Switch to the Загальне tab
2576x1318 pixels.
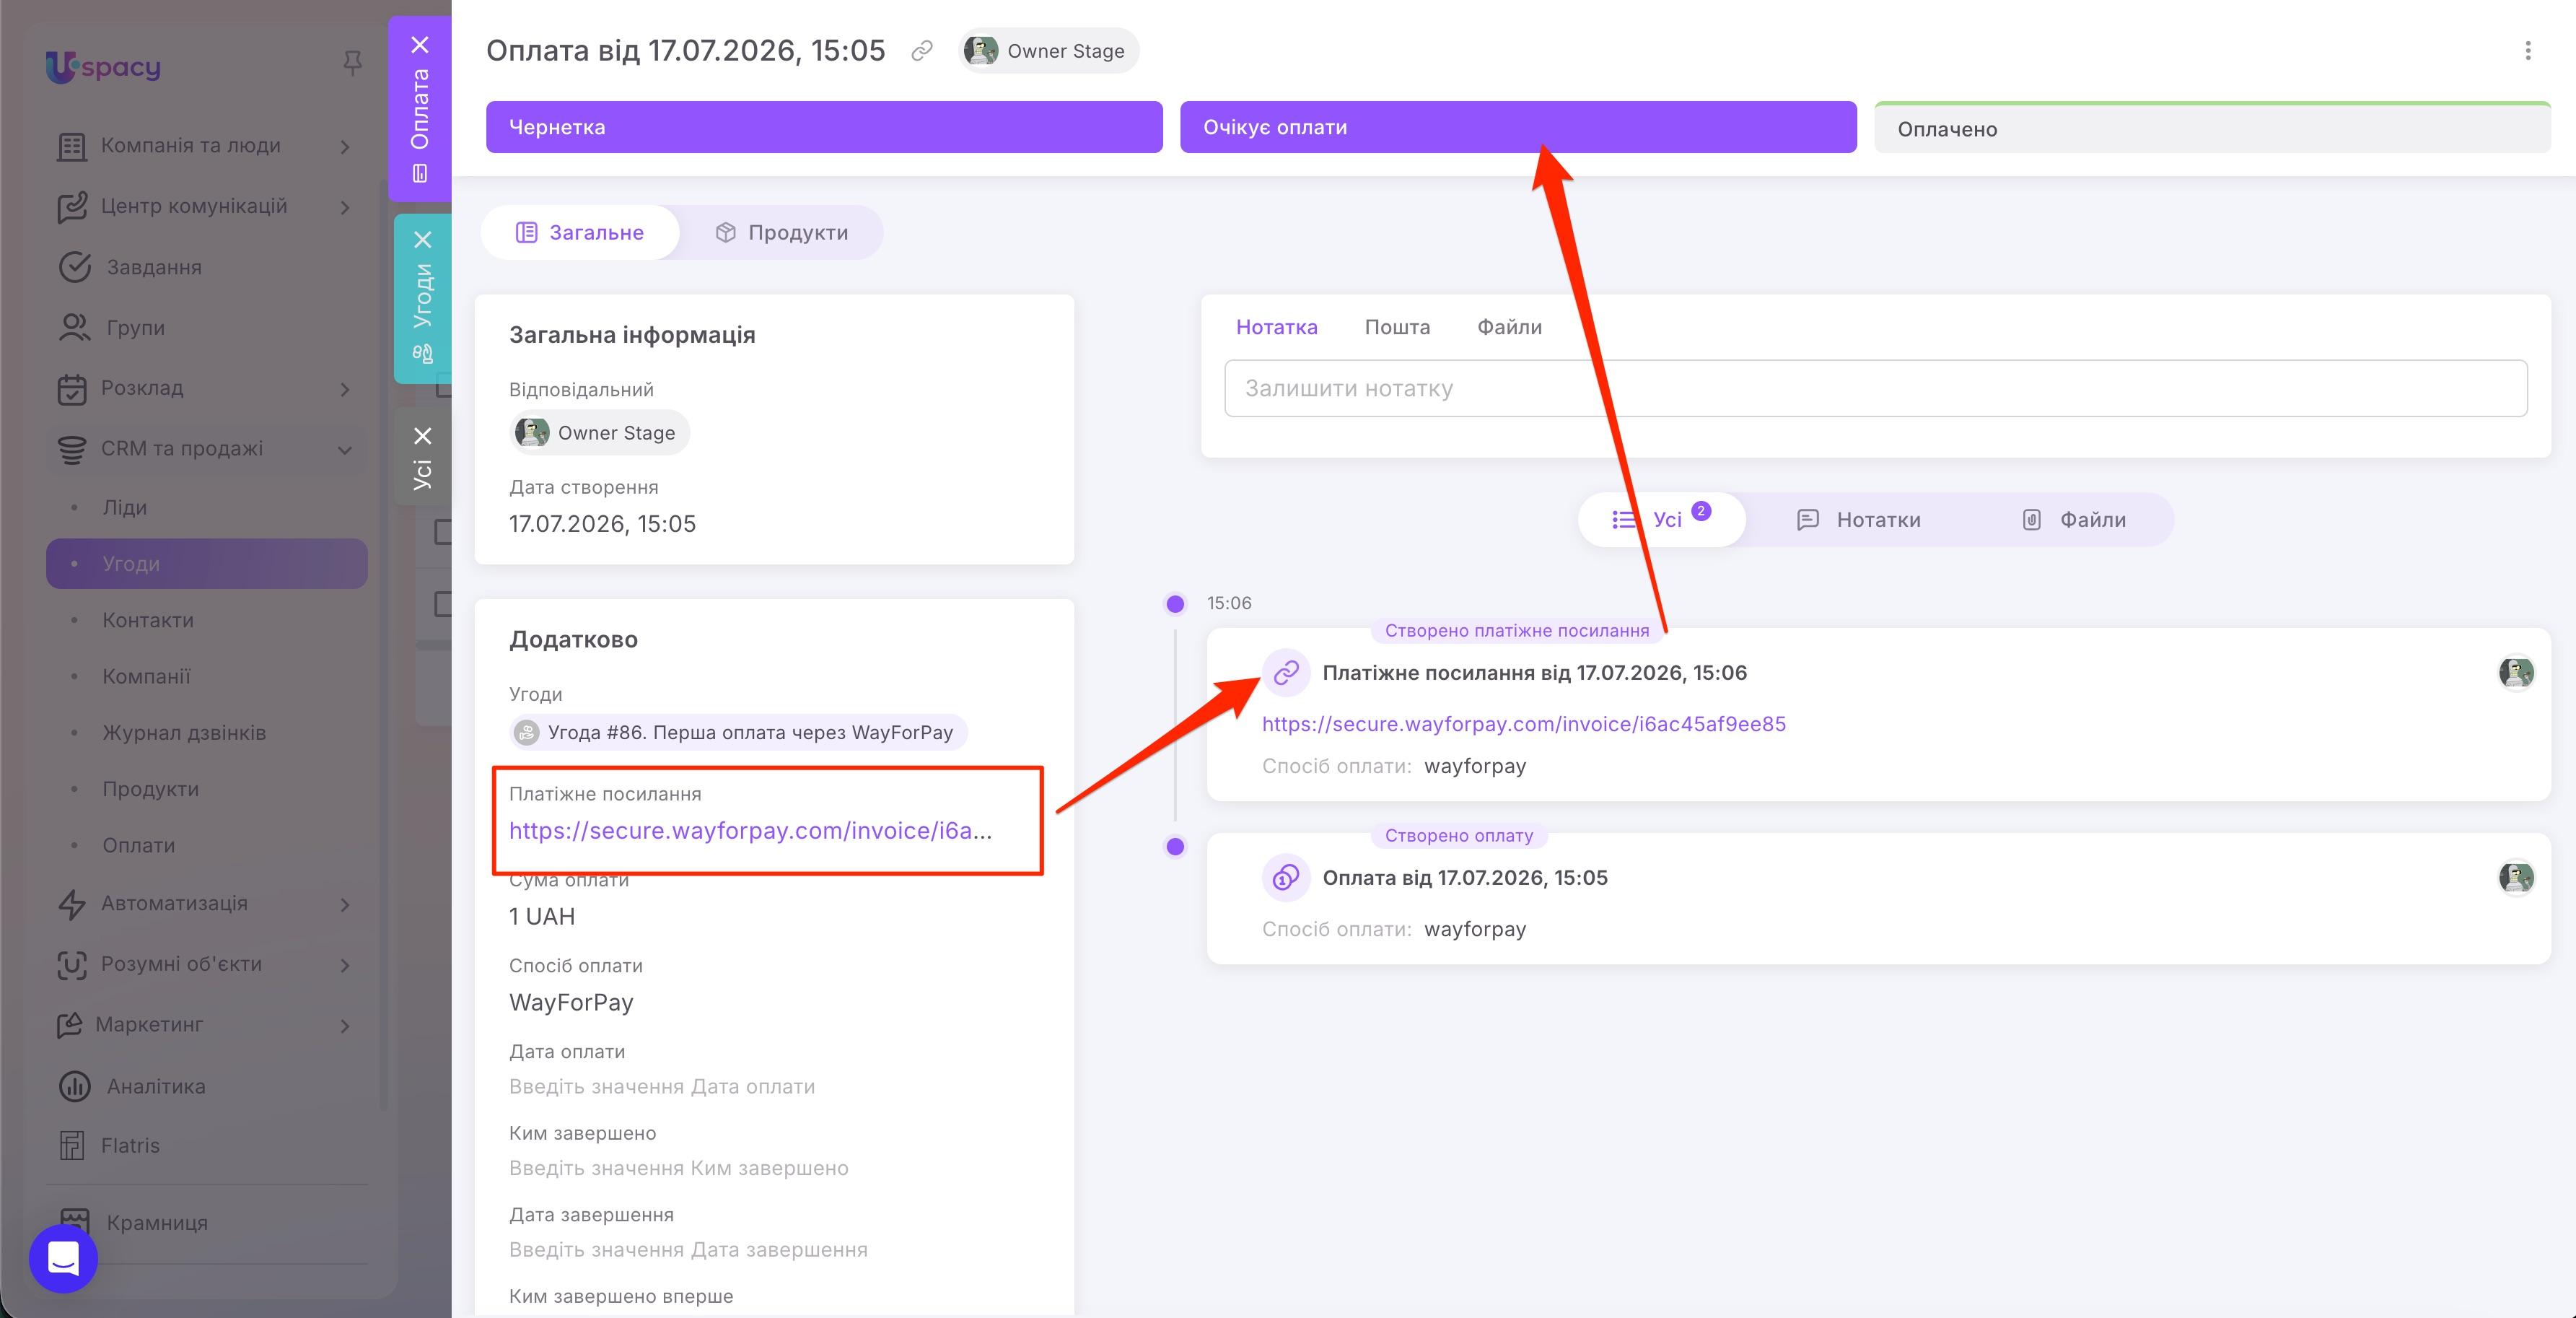(579, 232)
